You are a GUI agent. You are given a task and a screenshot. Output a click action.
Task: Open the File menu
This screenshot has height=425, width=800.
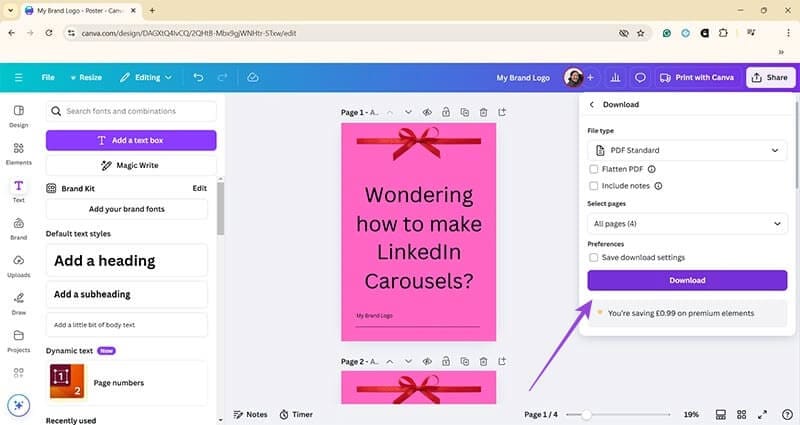click(48, 78)
